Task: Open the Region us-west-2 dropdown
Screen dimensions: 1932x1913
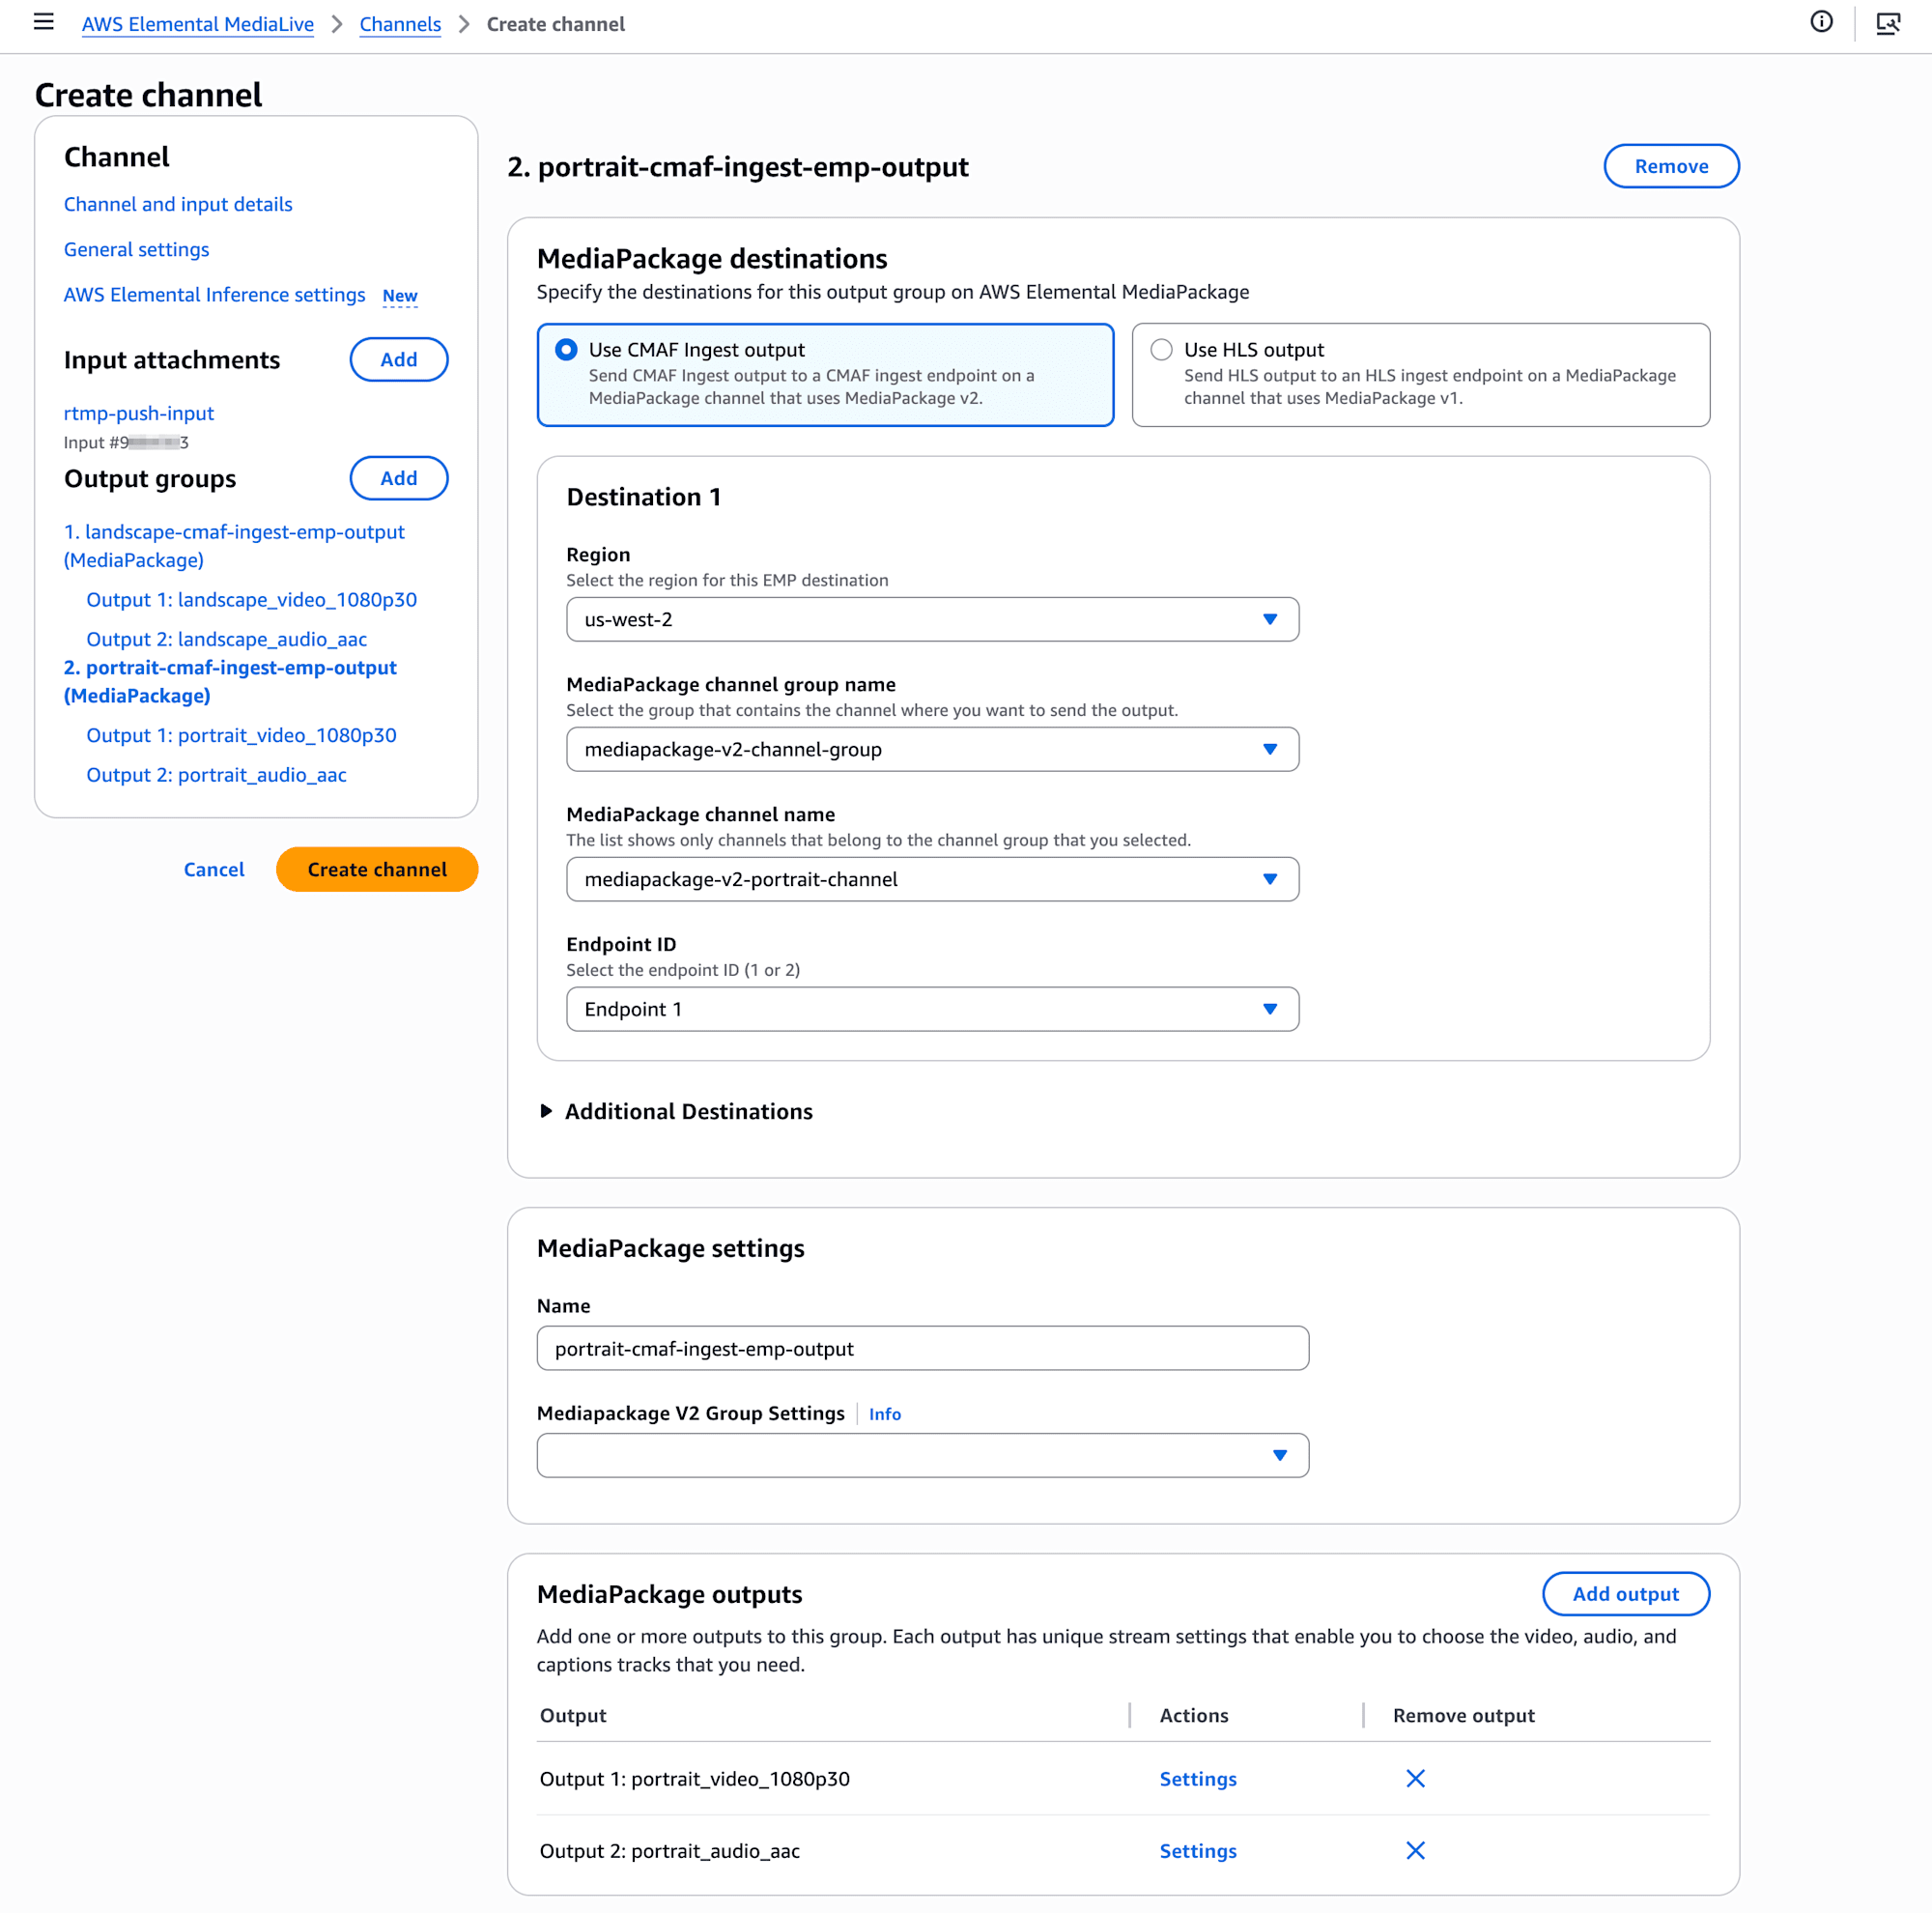Action: pos(931,619)
